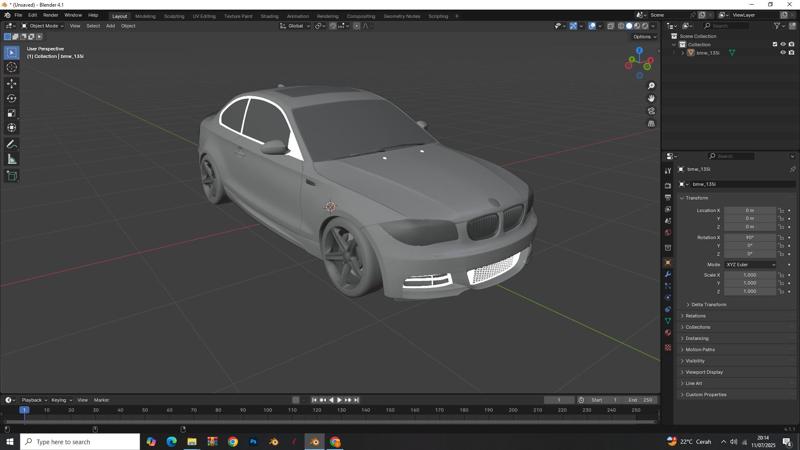
Task: Open the Tool properties tab
Action: [x=668, y=171]
